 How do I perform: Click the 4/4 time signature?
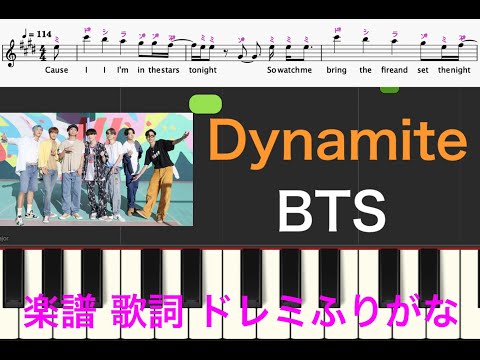pos(44,53)
